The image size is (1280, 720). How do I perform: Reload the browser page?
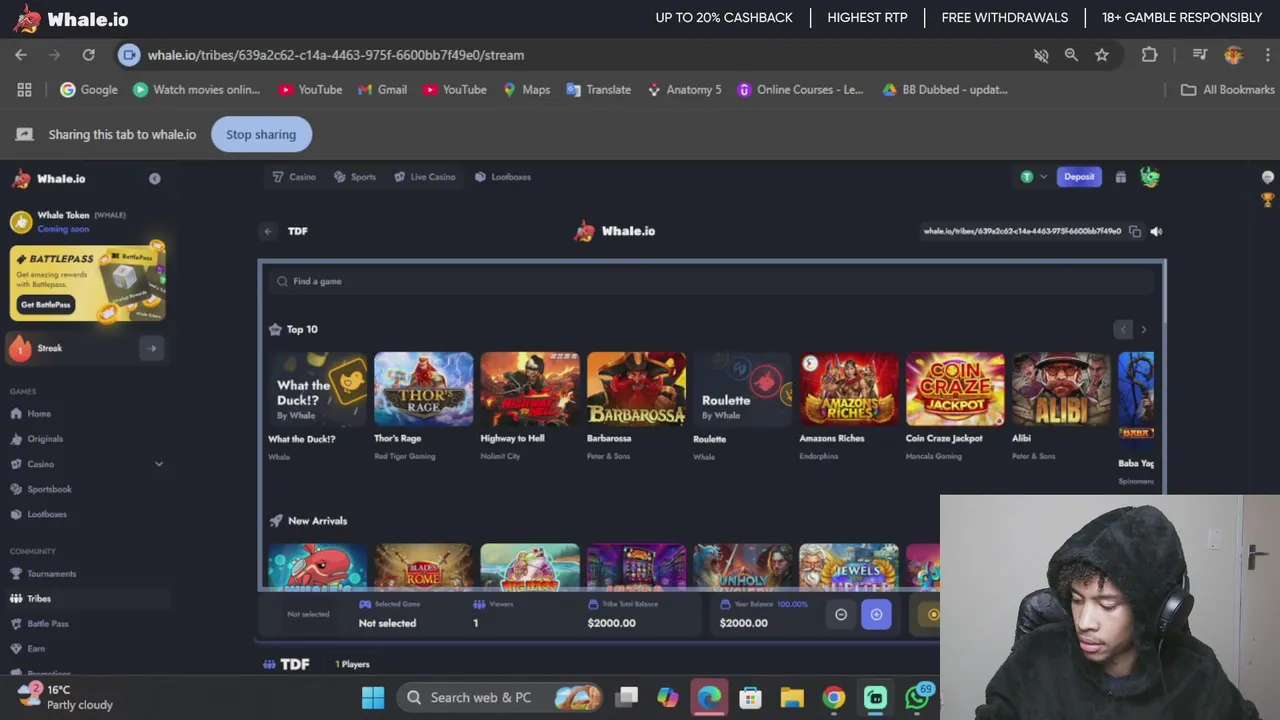[x=89, y=55]
